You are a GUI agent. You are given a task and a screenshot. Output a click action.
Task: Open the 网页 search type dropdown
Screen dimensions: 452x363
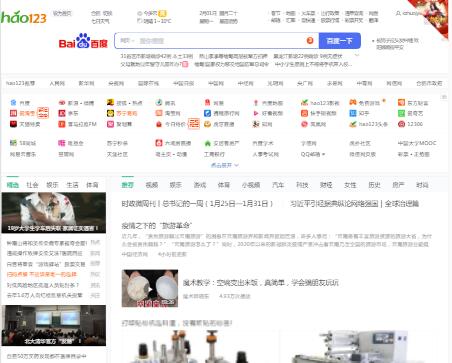(x=127, y=41)
